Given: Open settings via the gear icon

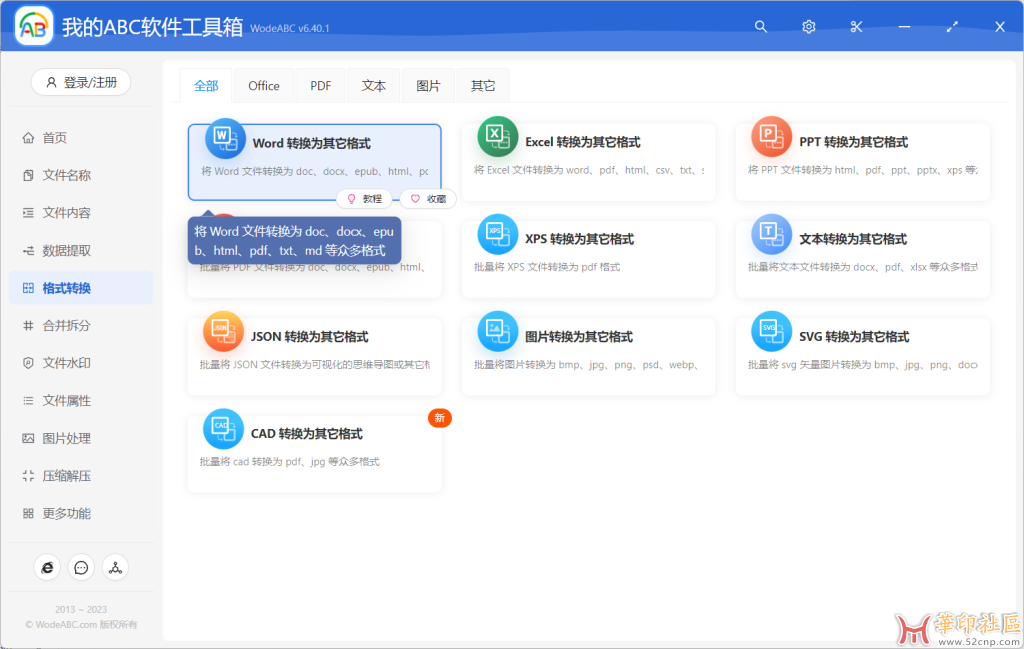Looking at the screenshot, I should 808,27.
